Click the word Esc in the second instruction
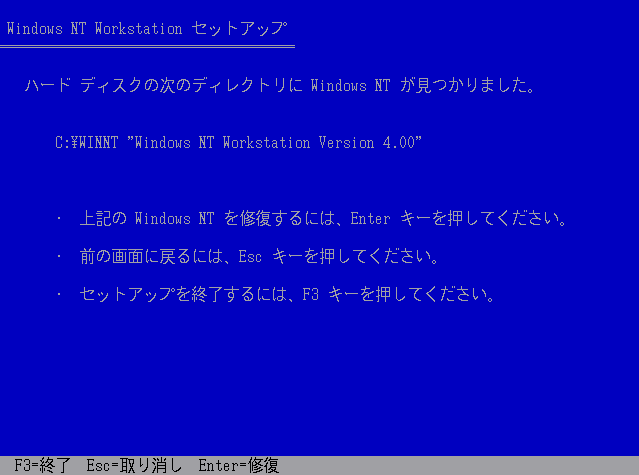This screenshot has width=639, height=475. coord(250,257)
